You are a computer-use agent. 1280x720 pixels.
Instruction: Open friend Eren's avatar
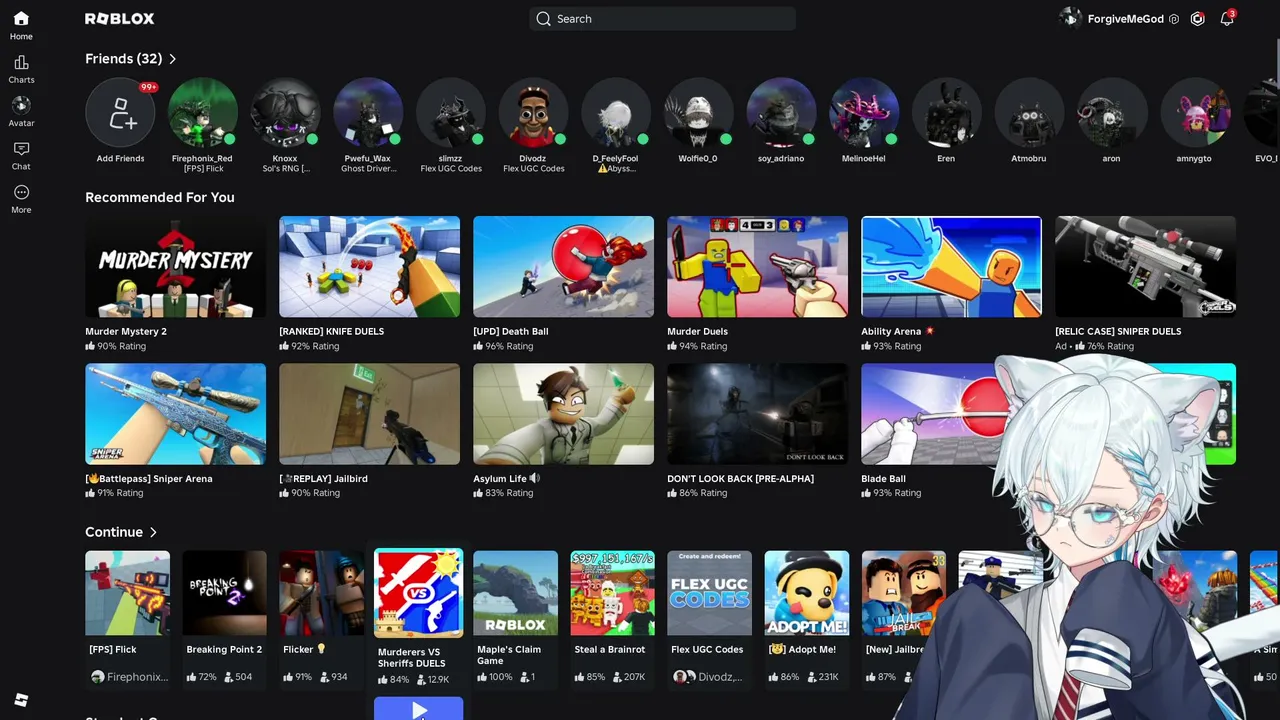pyautogui.click(x=946, y=113)
